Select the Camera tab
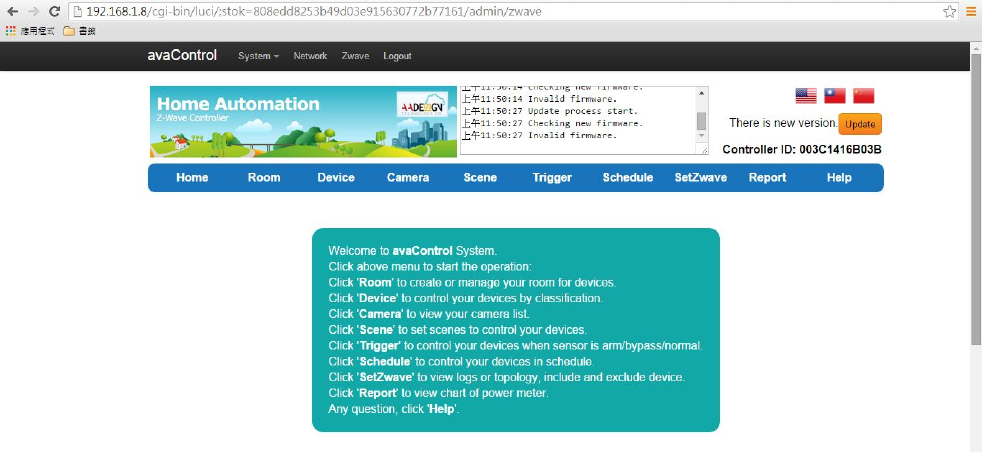Screen dimensions: 982x452 point(408,178)
